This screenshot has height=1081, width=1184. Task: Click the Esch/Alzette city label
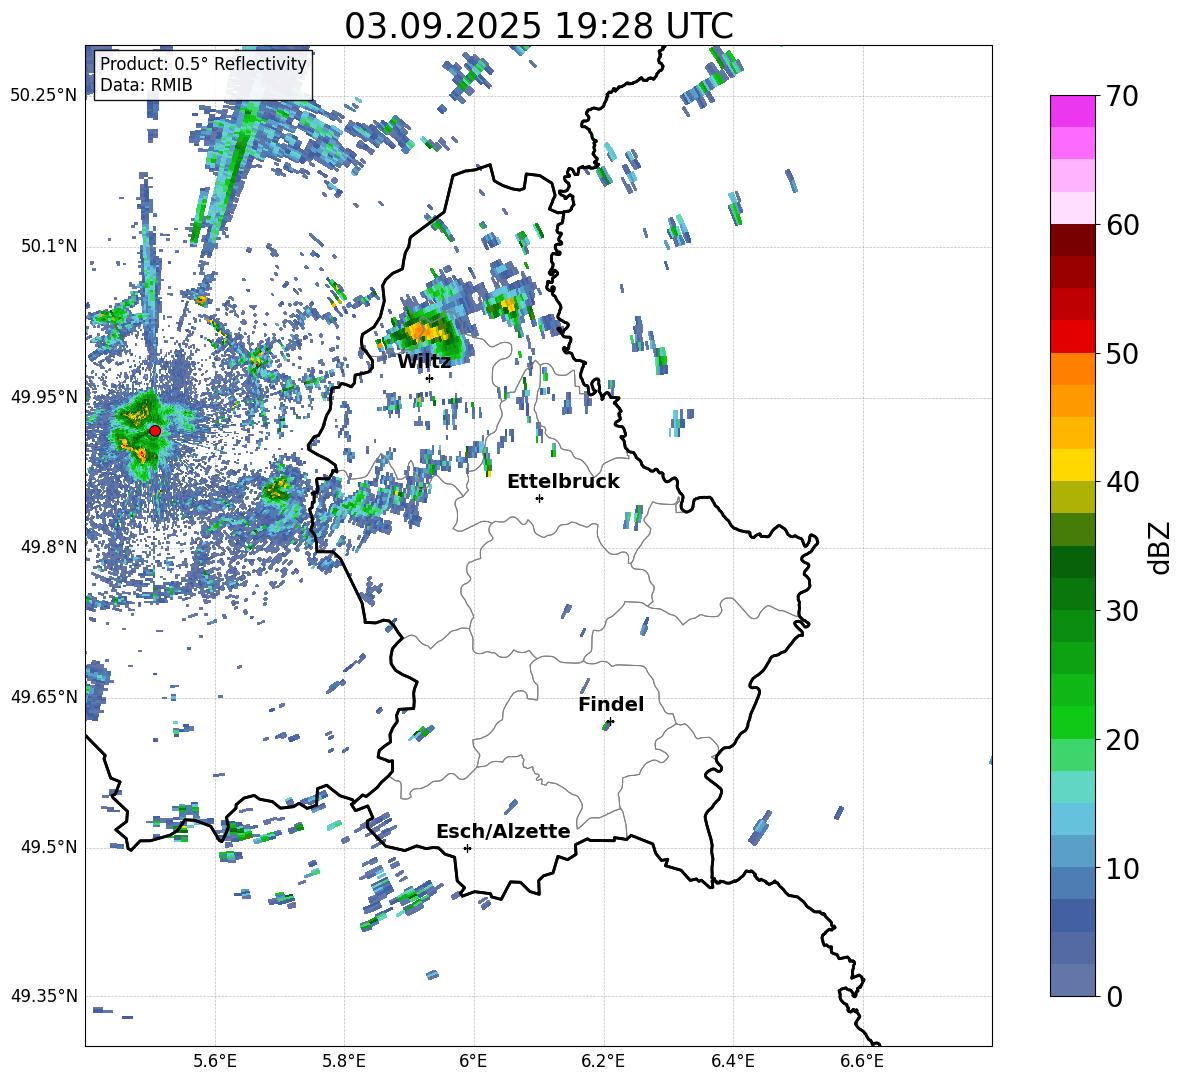point(503,831)
